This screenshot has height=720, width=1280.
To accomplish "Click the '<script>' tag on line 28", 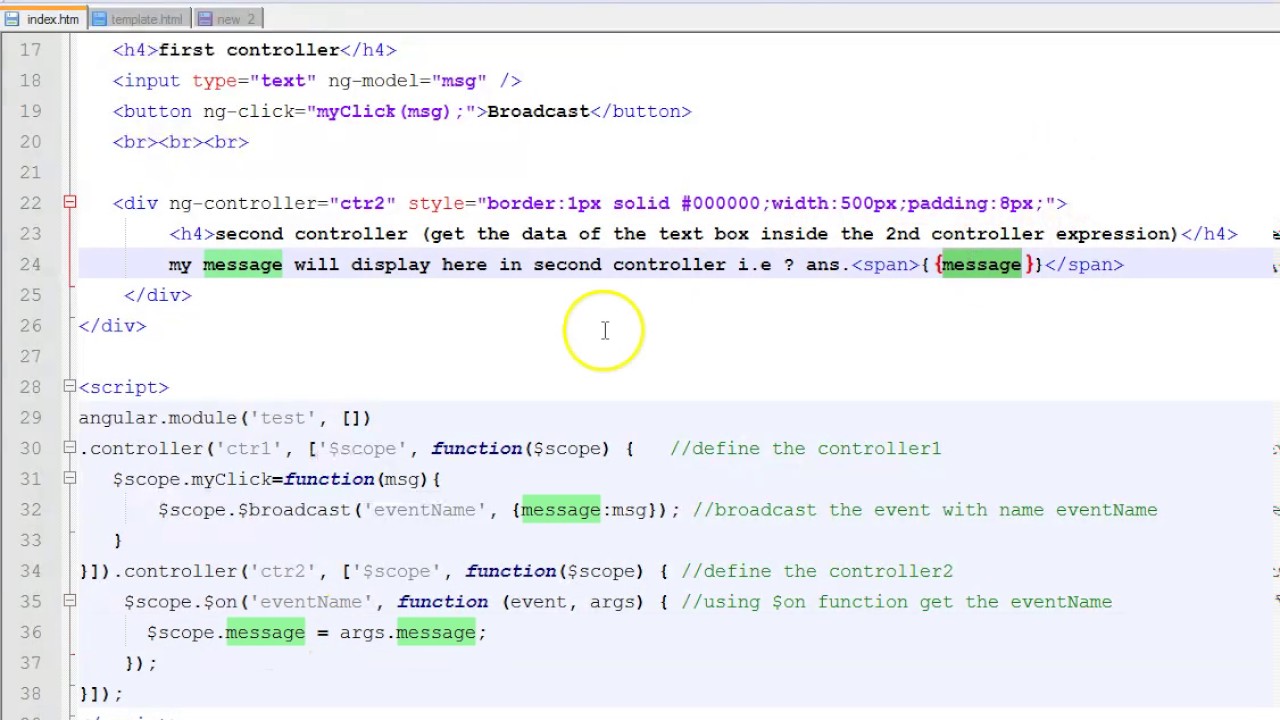I will point(124,387).
